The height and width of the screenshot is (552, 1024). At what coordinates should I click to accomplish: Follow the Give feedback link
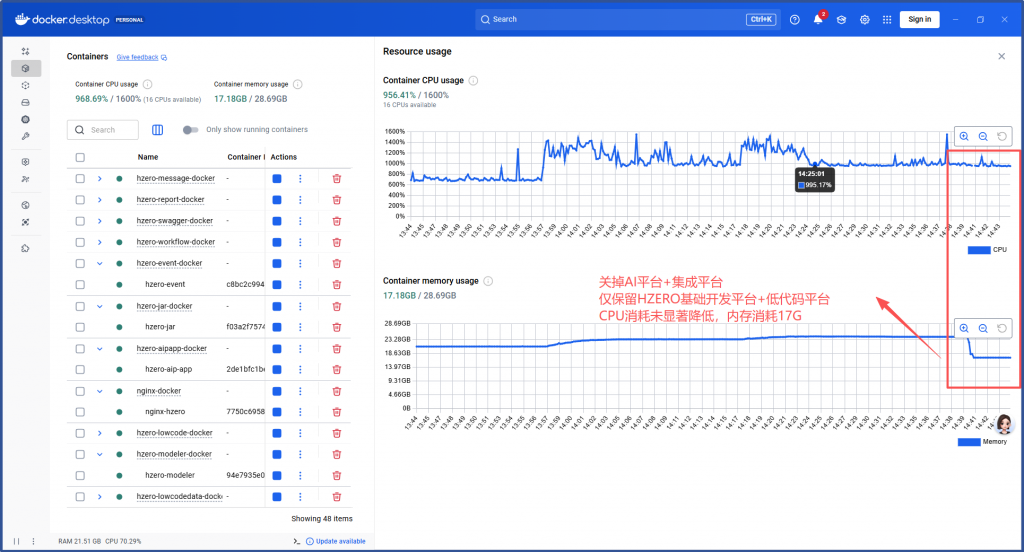(138, 58)
